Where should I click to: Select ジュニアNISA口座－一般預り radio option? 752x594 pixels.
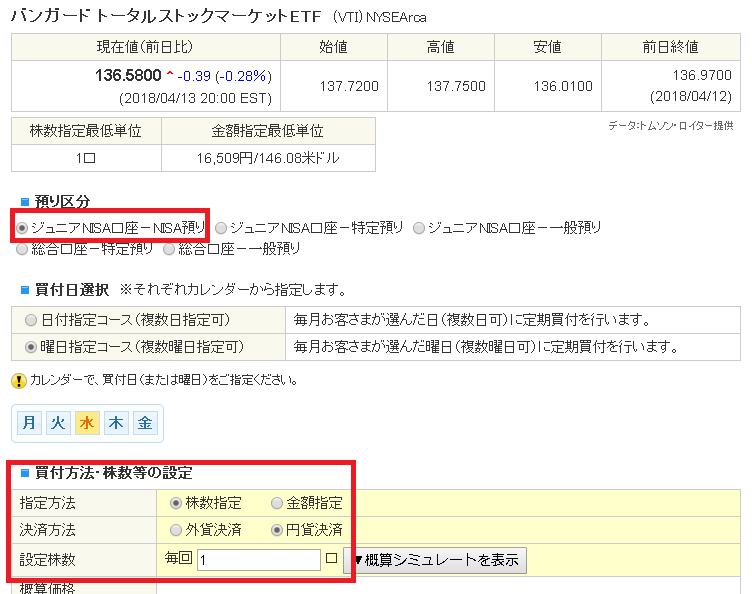click(419, 228)
